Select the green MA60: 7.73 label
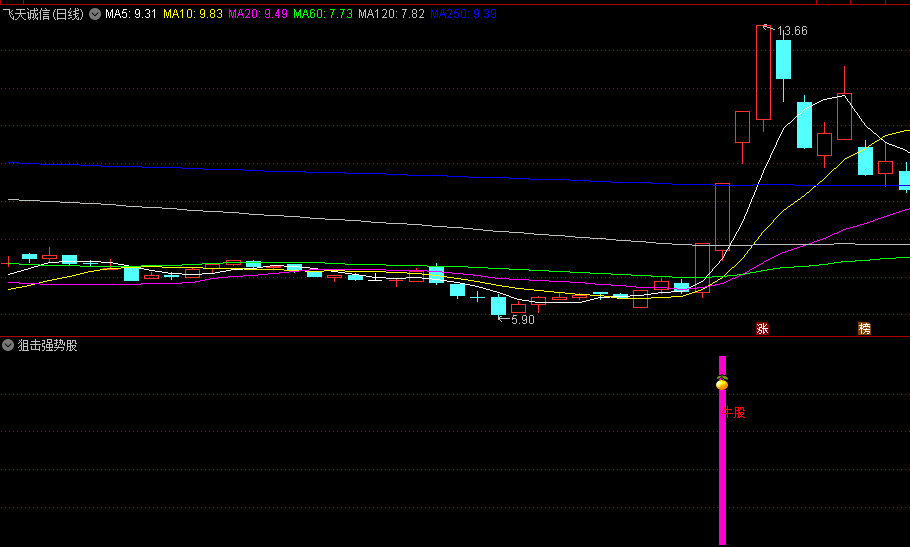This screenshot has width=910, height=547. [323, 14]
